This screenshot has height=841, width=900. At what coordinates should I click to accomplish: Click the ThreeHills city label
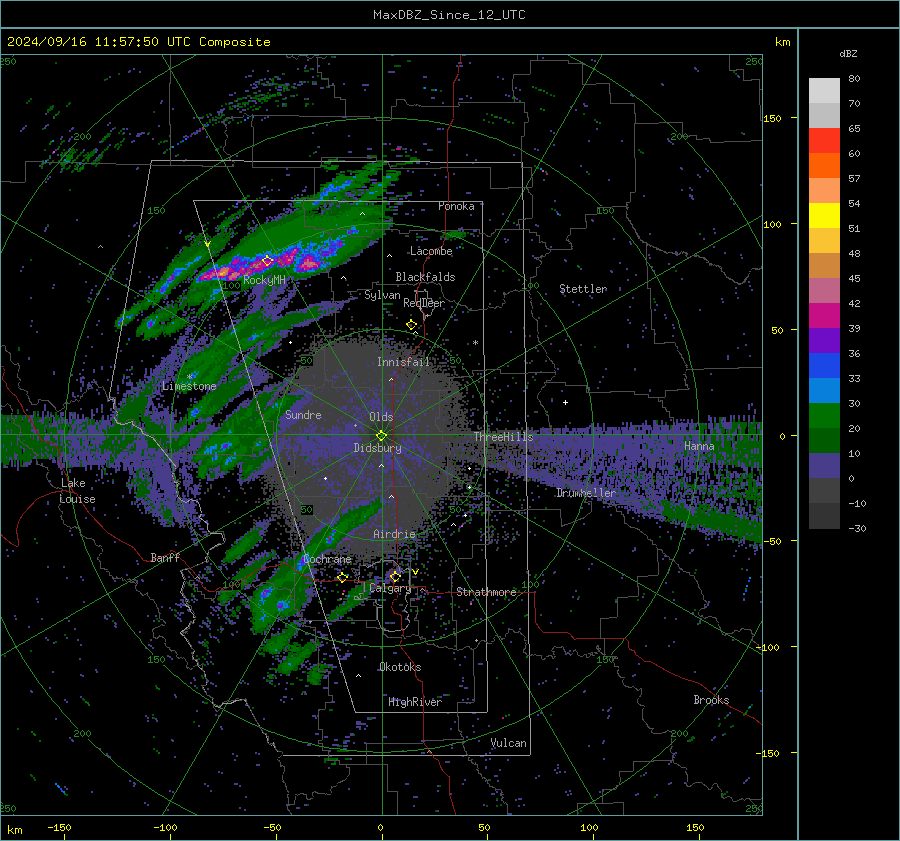click(503, 437)
